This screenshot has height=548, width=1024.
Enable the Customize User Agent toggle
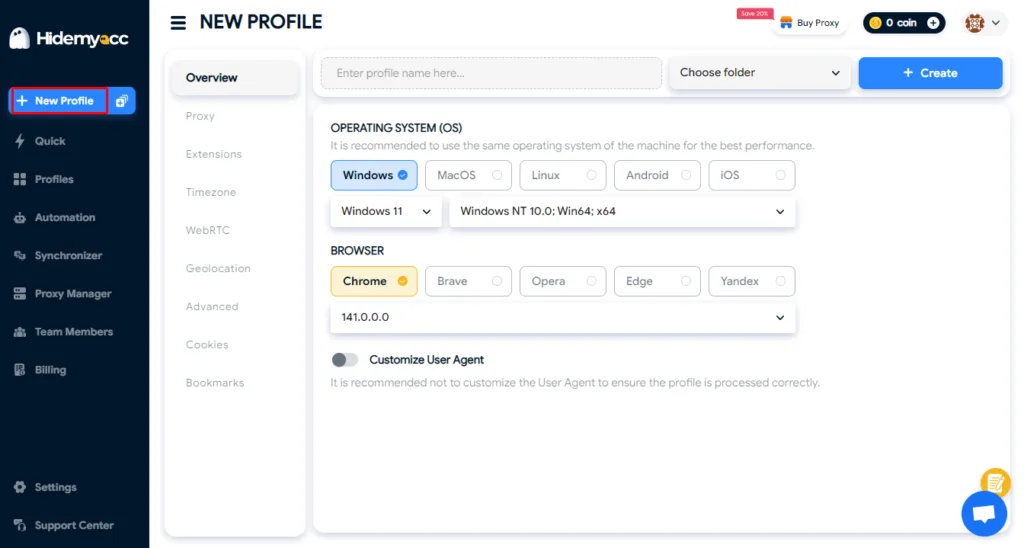coord(345,360)
